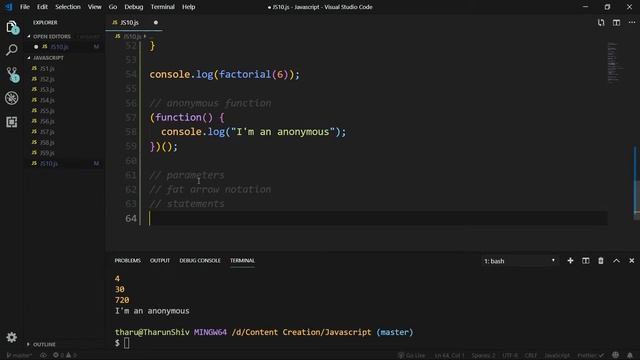Split the terminal panel
This screenshot has height=360, width=640.
pyautogui.click(x=585, y=261)
